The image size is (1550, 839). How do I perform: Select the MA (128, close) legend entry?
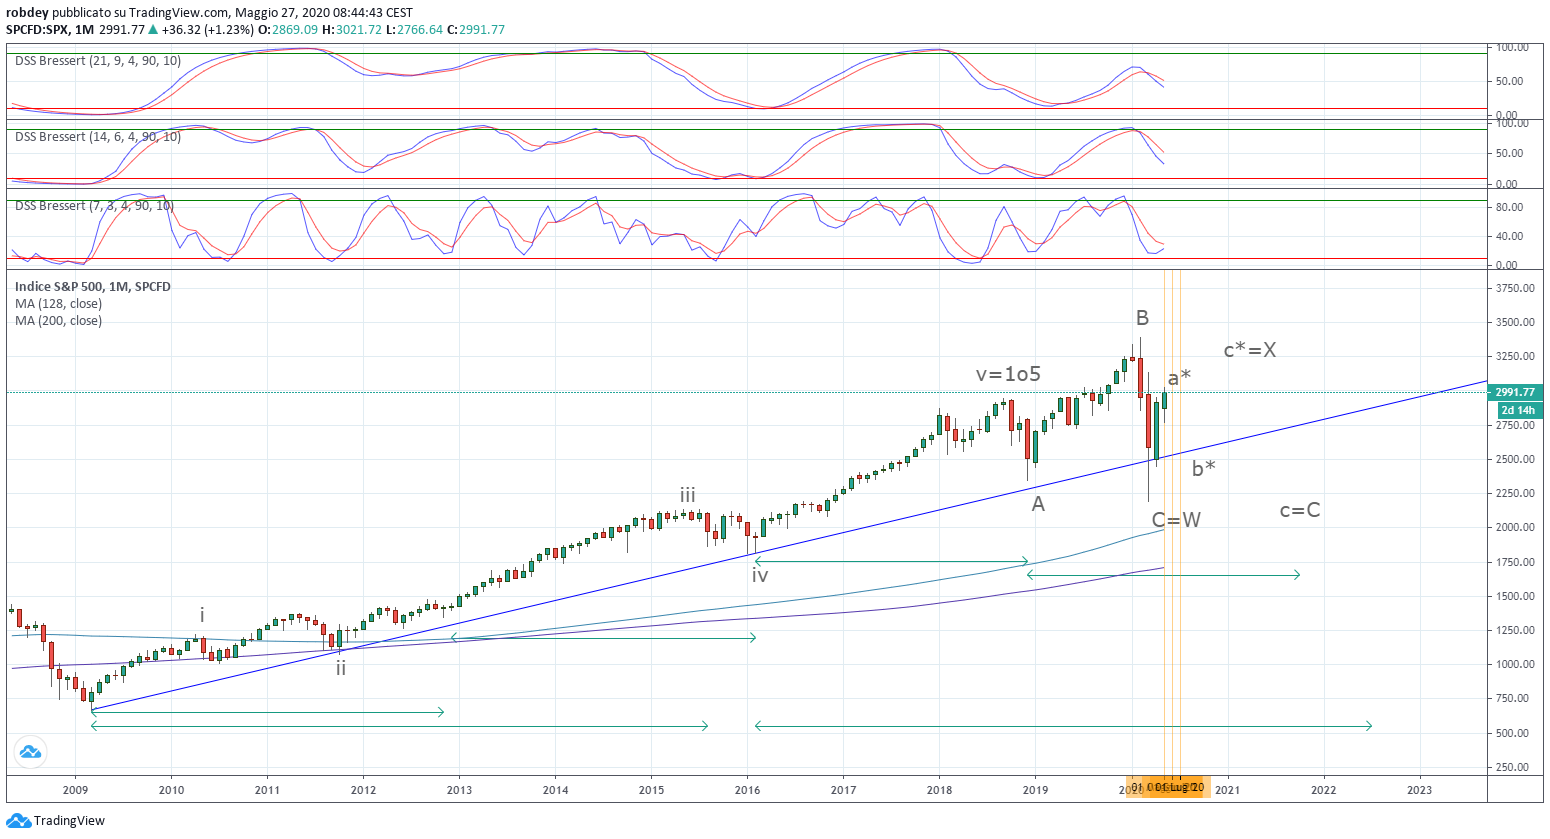click(x=58, y=304)
